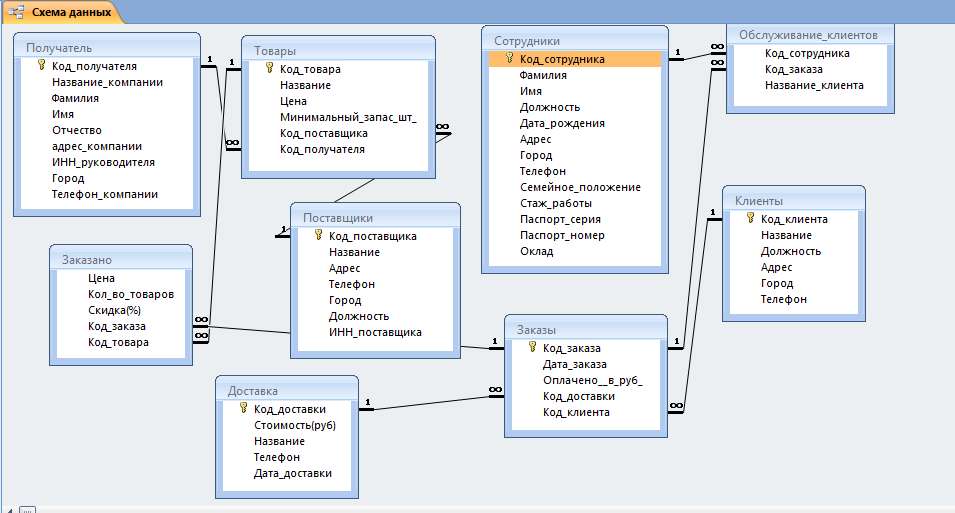Click the primary key icon of Код_товара

pos(270,69)
